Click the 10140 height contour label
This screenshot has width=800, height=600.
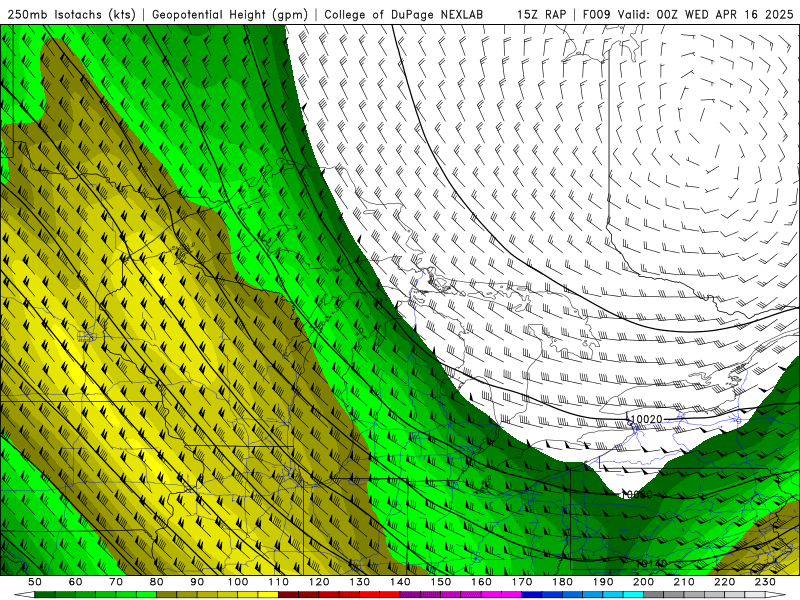(x=652, y=564)
